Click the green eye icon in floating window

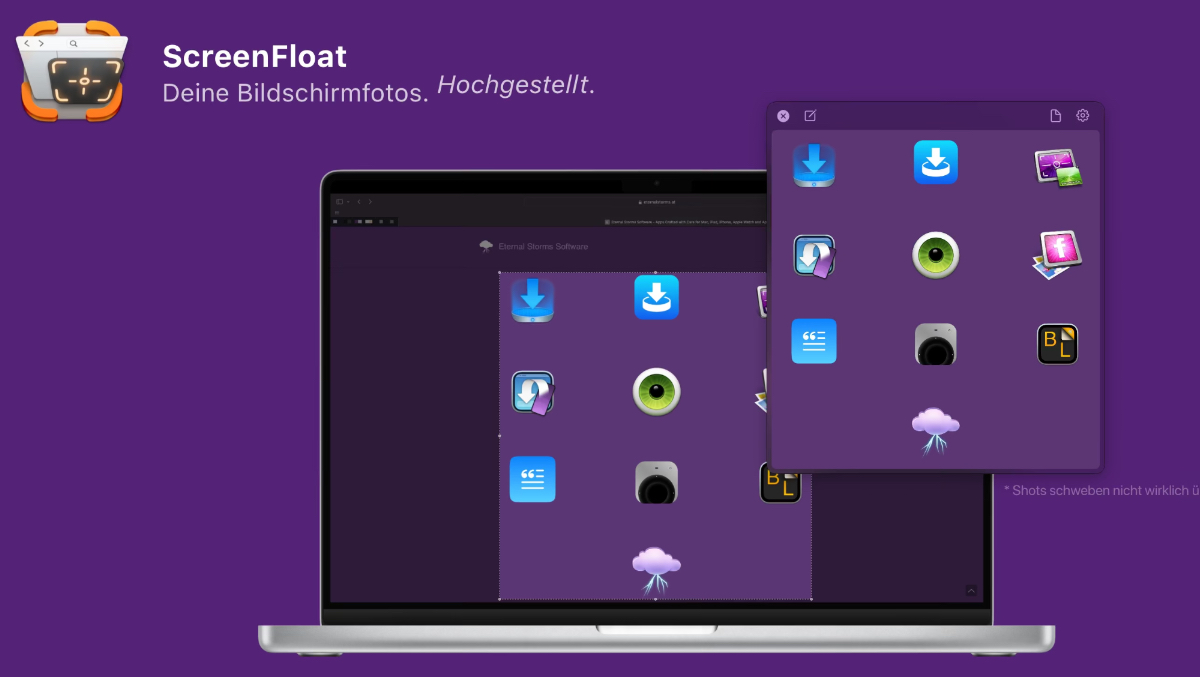pos(936,255)
